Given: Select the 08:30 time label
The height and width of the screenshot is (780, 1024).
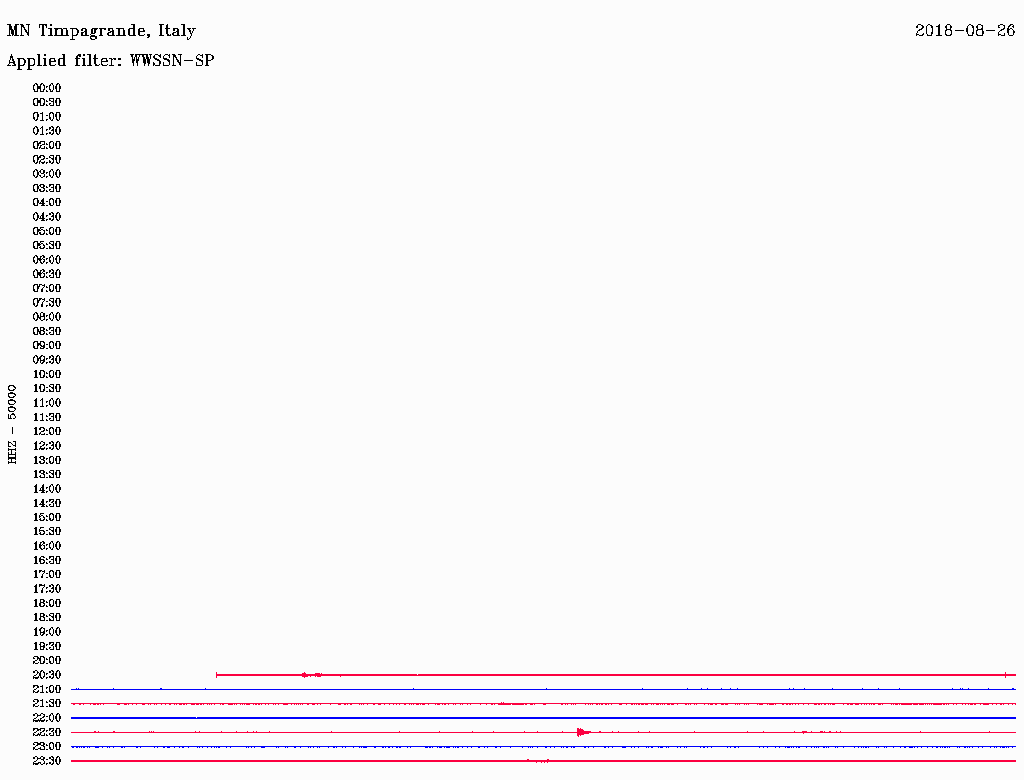Looking at the screenshot, I should click(47, 331).
